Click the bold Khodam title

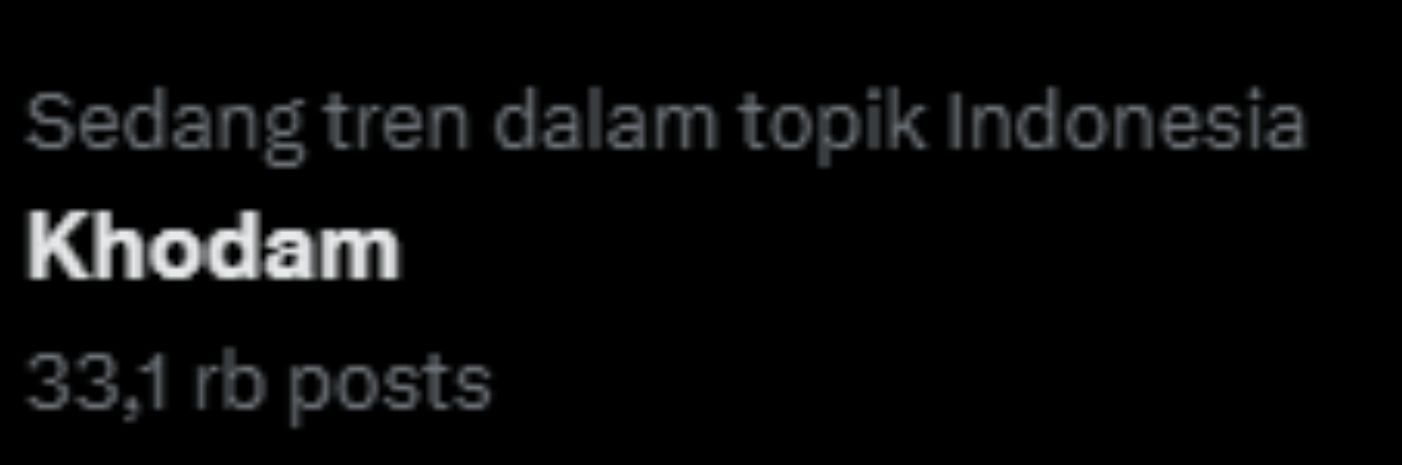(212, 249)
